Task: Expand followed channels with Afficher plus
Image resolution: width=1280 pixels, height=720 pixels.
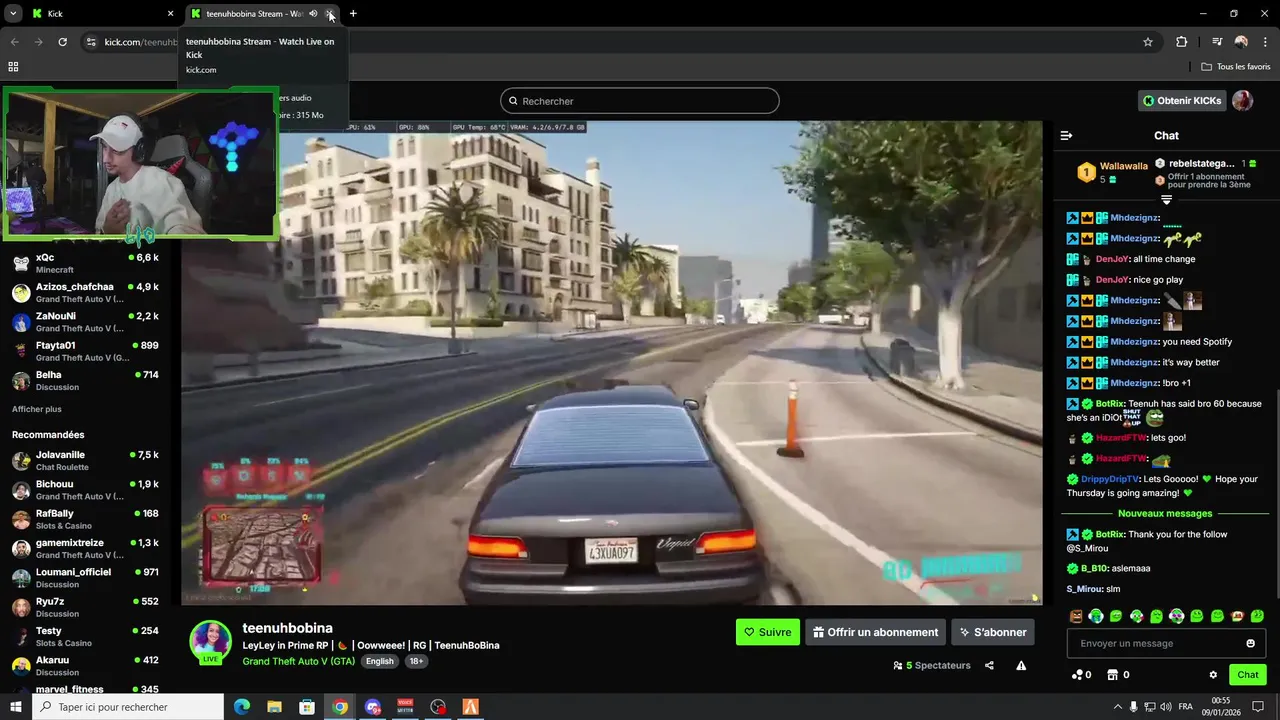Action: [37, 409]
